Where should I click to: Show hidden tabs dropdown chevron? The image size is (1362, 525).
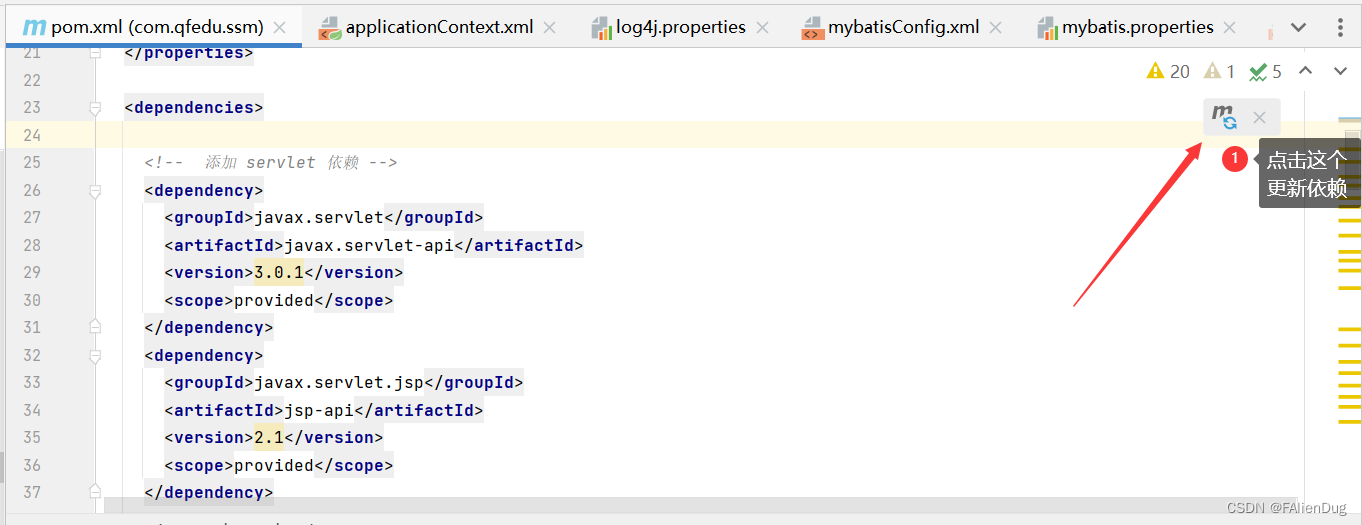(1299, 28)
